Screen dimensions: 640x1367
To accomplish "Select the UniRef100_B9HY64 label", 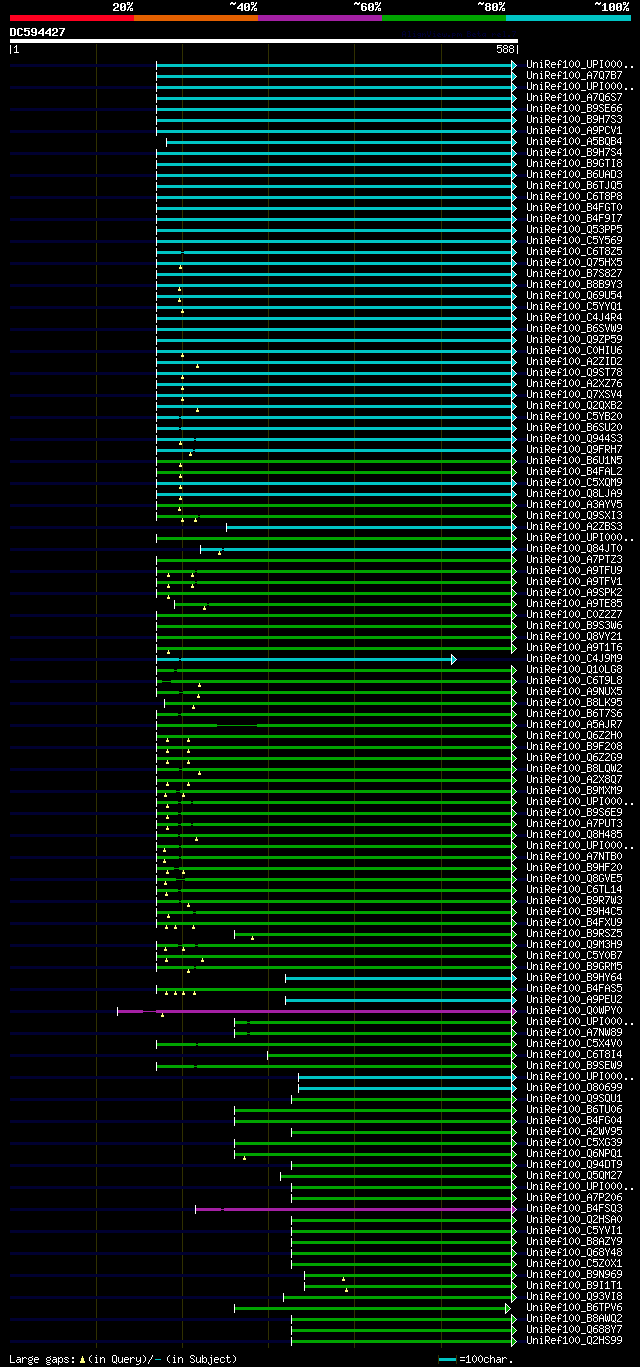I will (x=574, y=977).
